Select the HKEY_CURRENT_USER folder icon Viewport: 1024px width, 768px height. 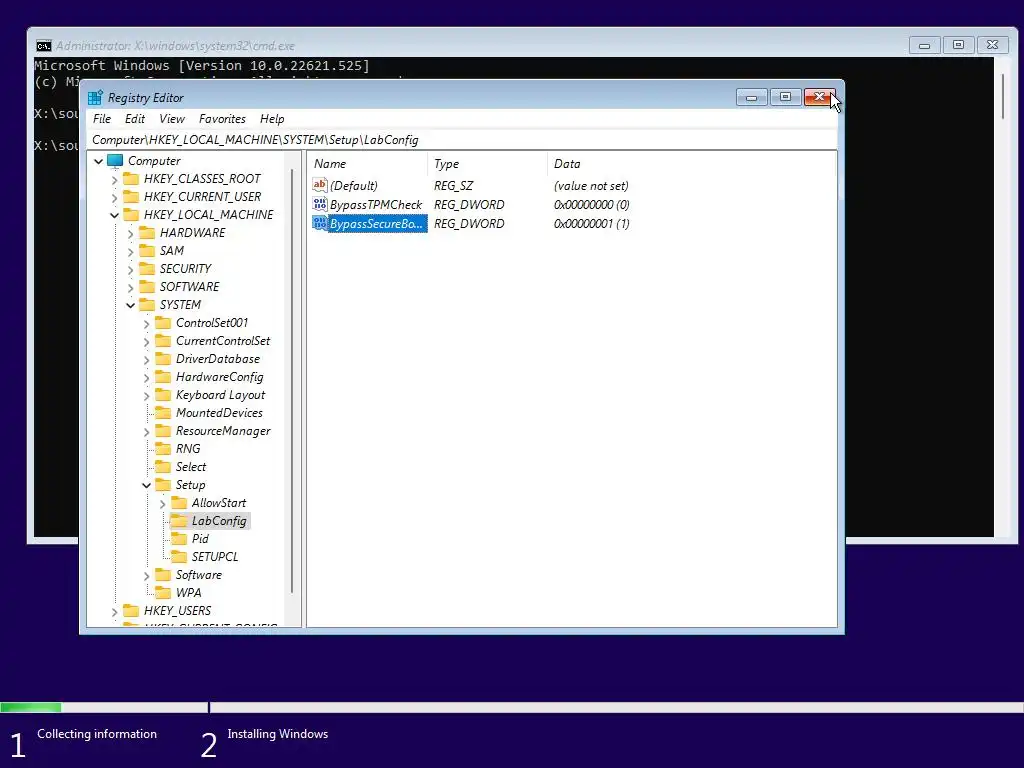click(131, 197)
